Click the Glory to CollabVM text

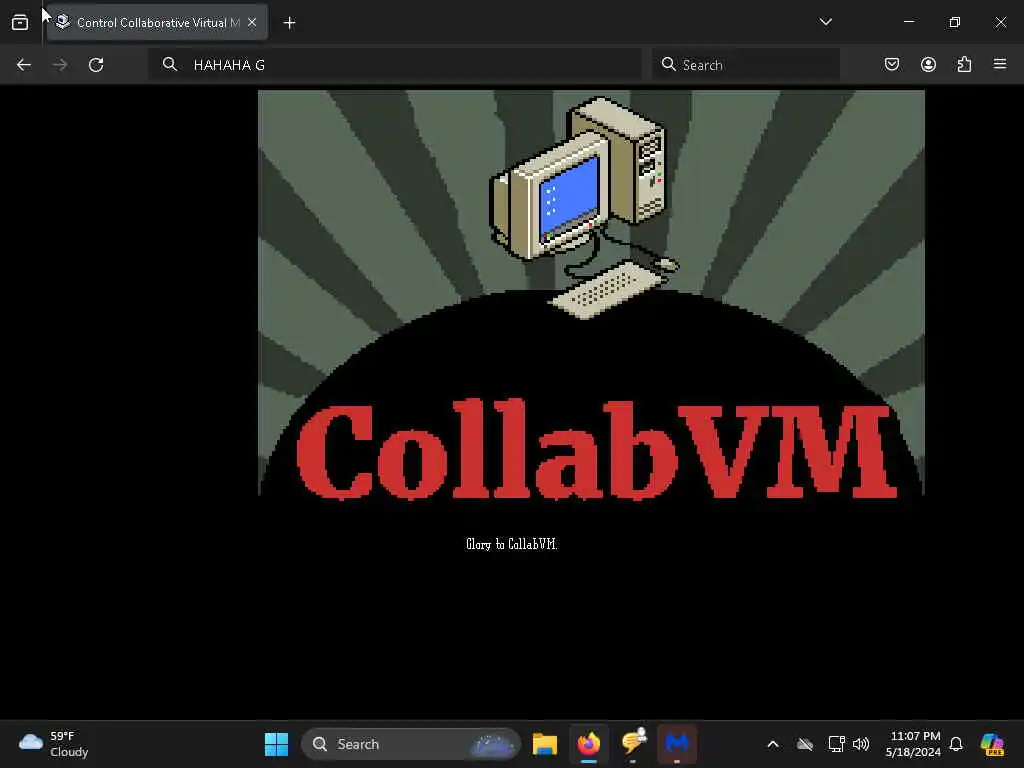tap(511, 544)
